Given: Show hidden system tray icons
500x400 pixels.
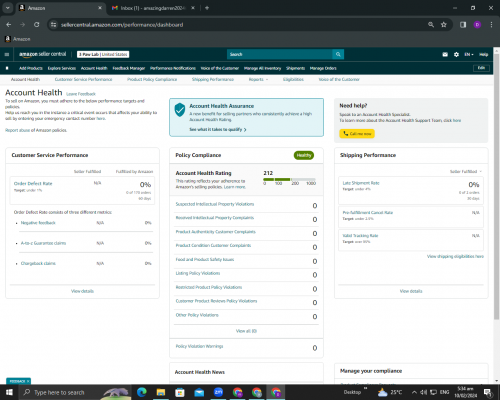Looking at the screenshot, I should [x=414, y=392].
